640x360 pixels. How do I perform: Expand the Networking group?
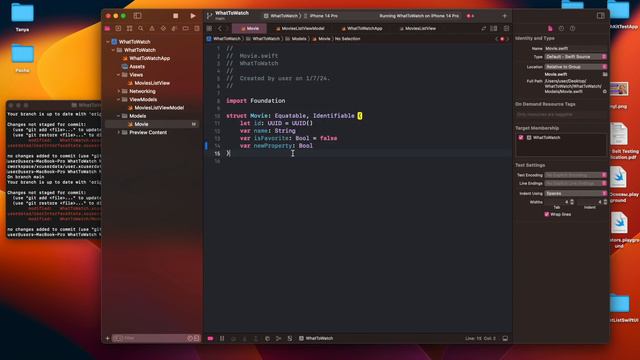(x=119, y=91)
